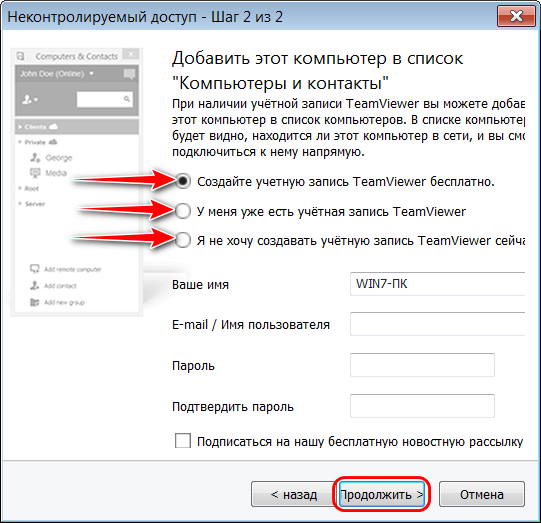541x523 pixels.
Task: Pick the option not to create account now
Action: coord(183,240)
